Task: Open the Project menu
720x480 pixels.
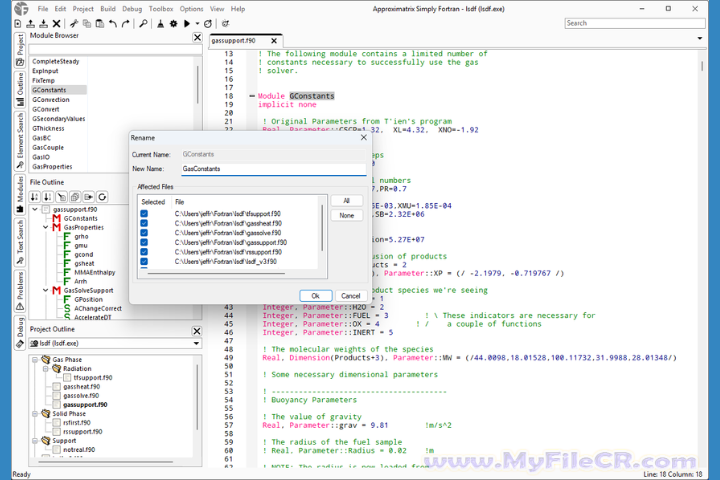Action: click(83, 9)
